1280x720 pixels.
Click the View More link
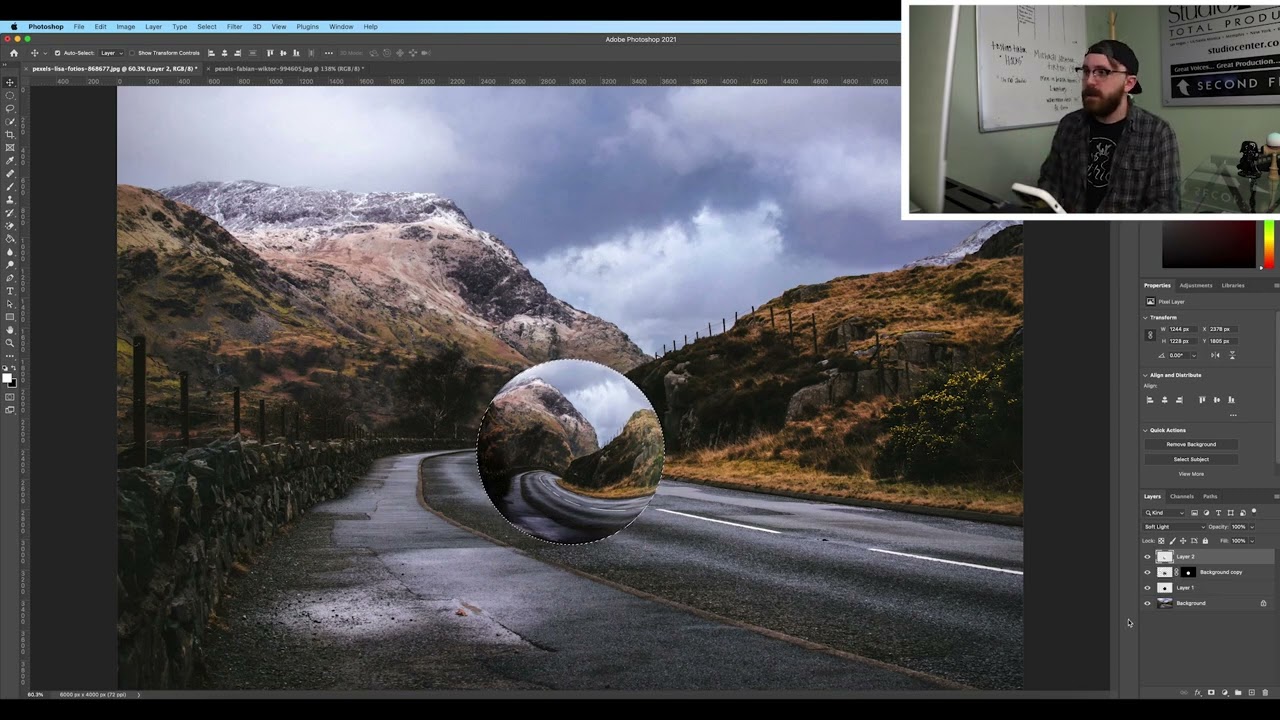pos(1191,474)
